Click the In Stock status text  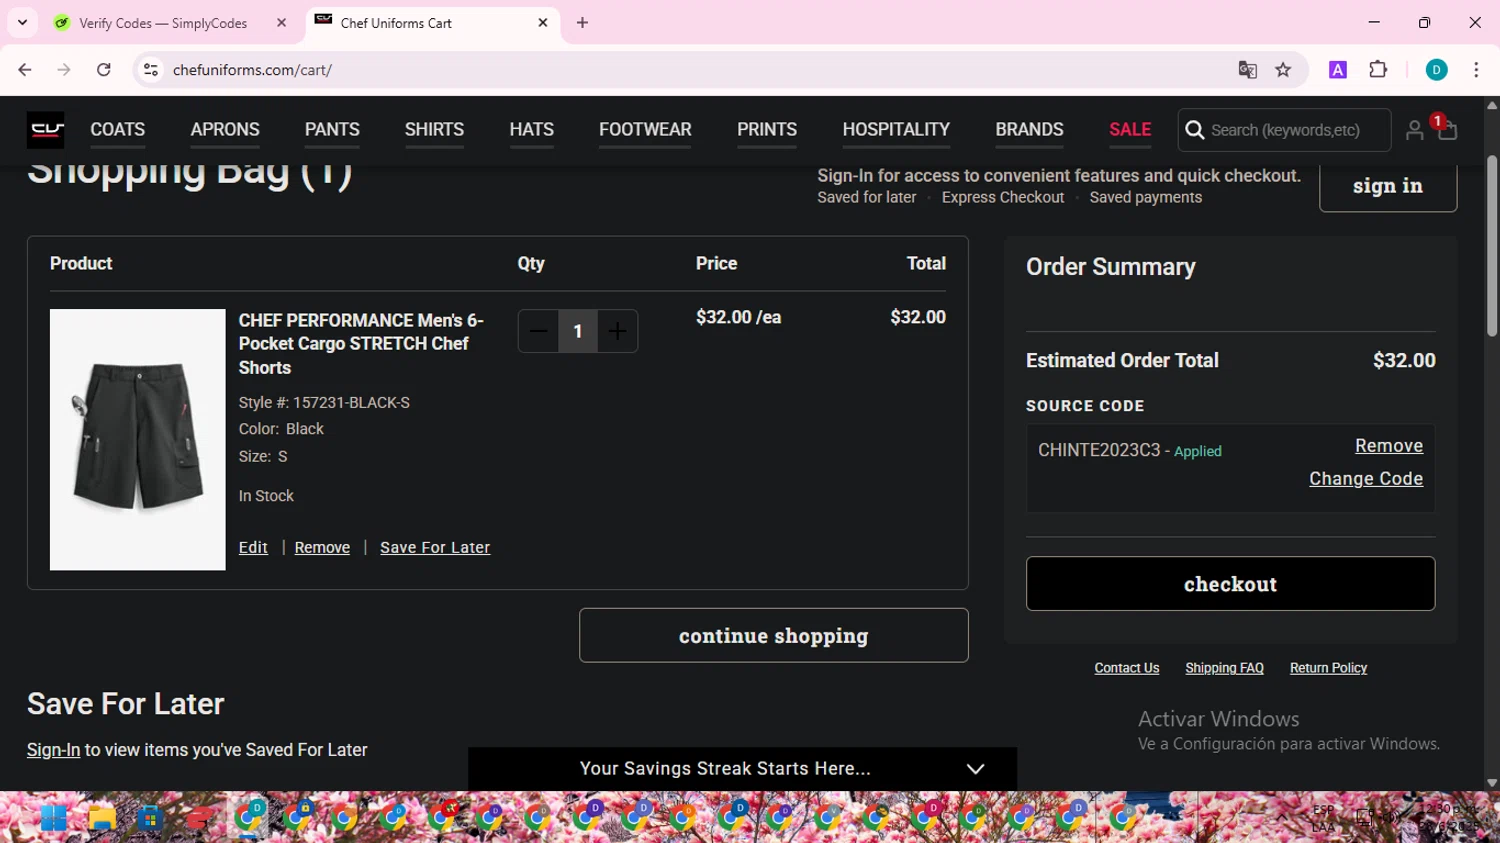[x=266, y=496]
